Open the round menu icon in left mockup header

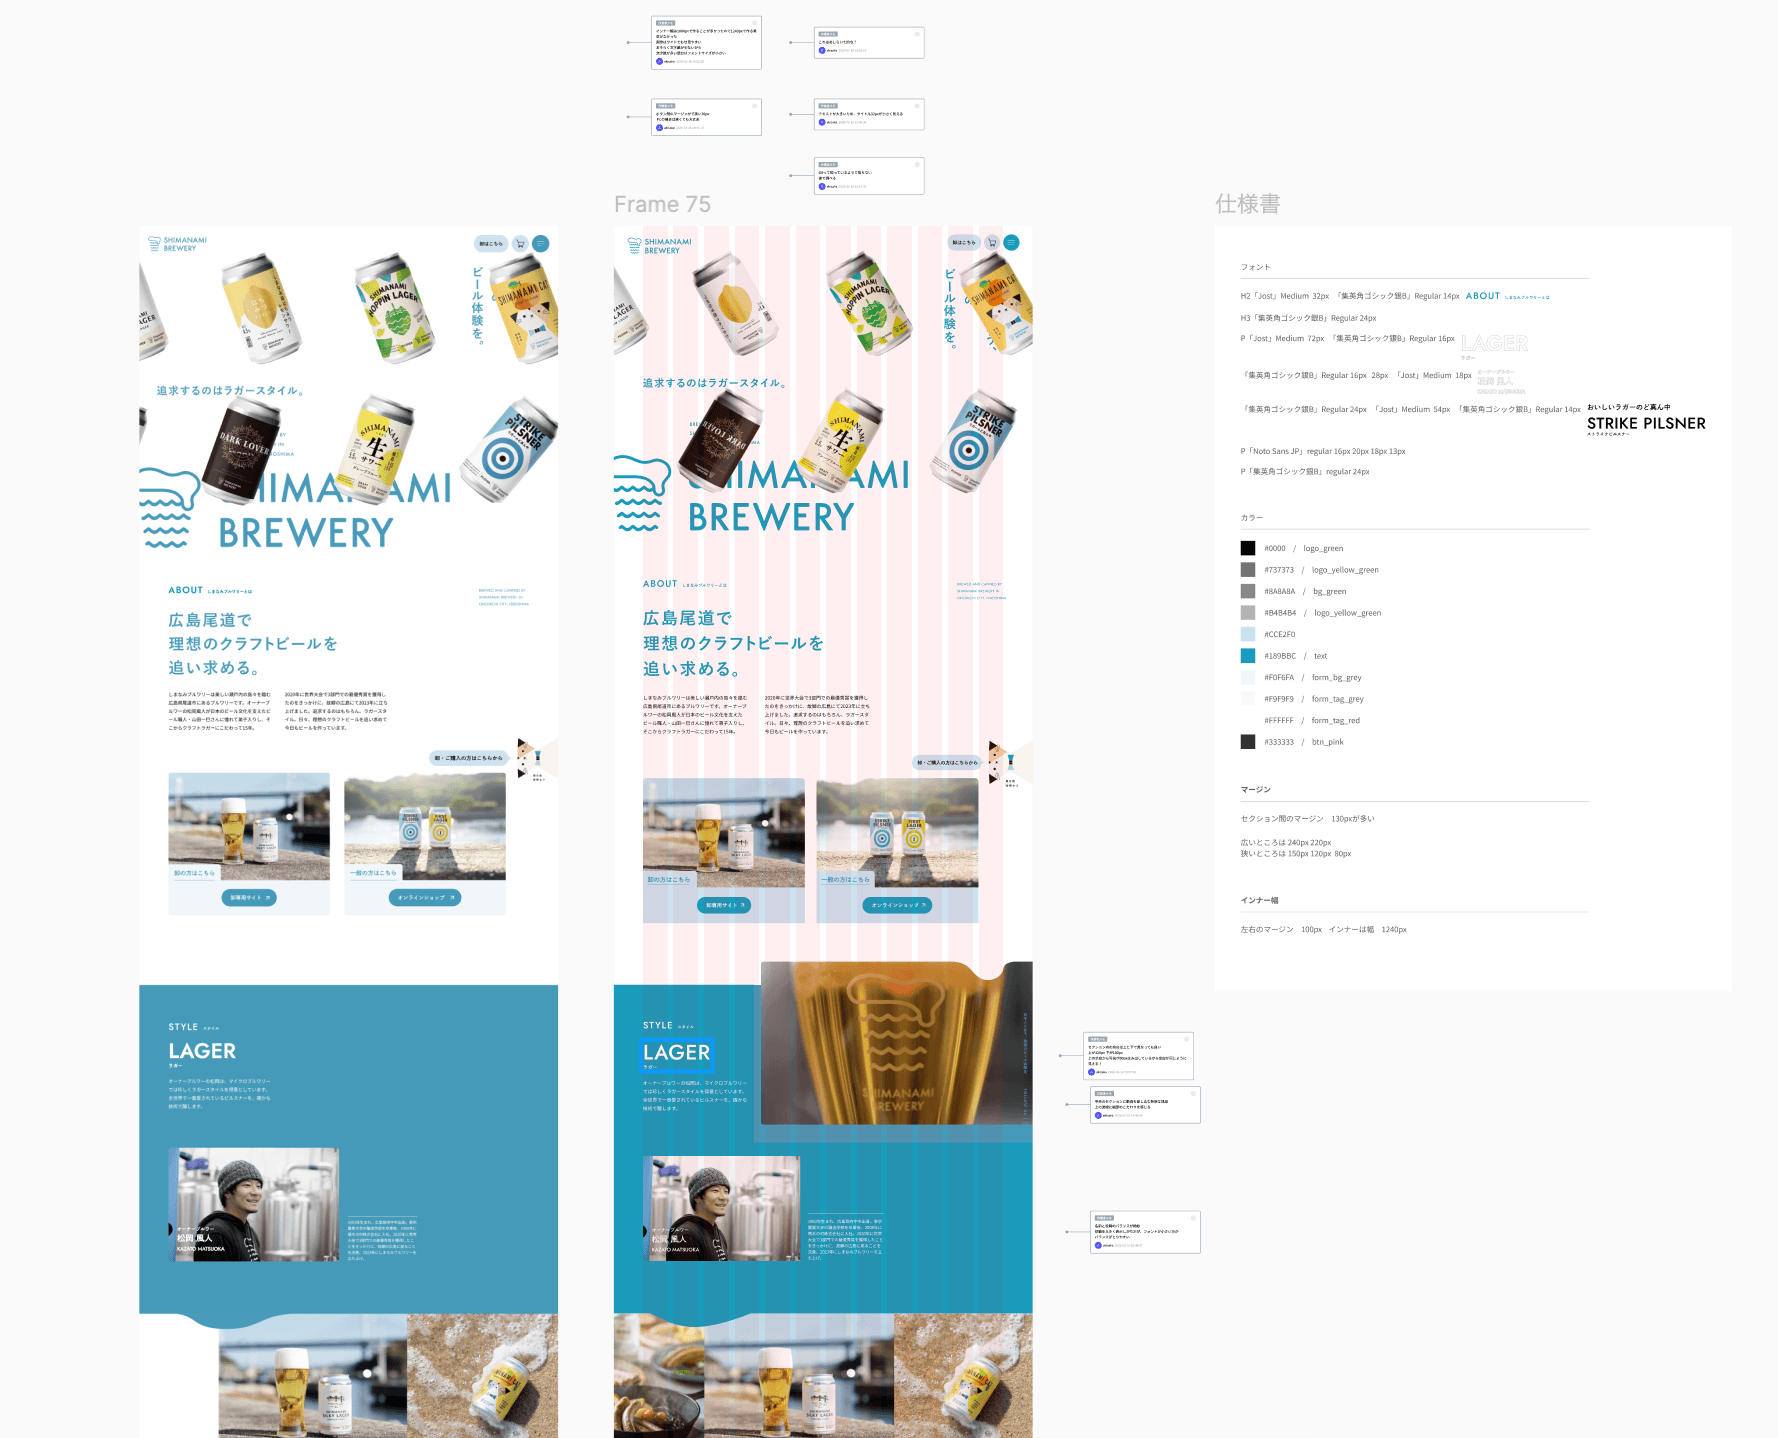pos(541,243)
